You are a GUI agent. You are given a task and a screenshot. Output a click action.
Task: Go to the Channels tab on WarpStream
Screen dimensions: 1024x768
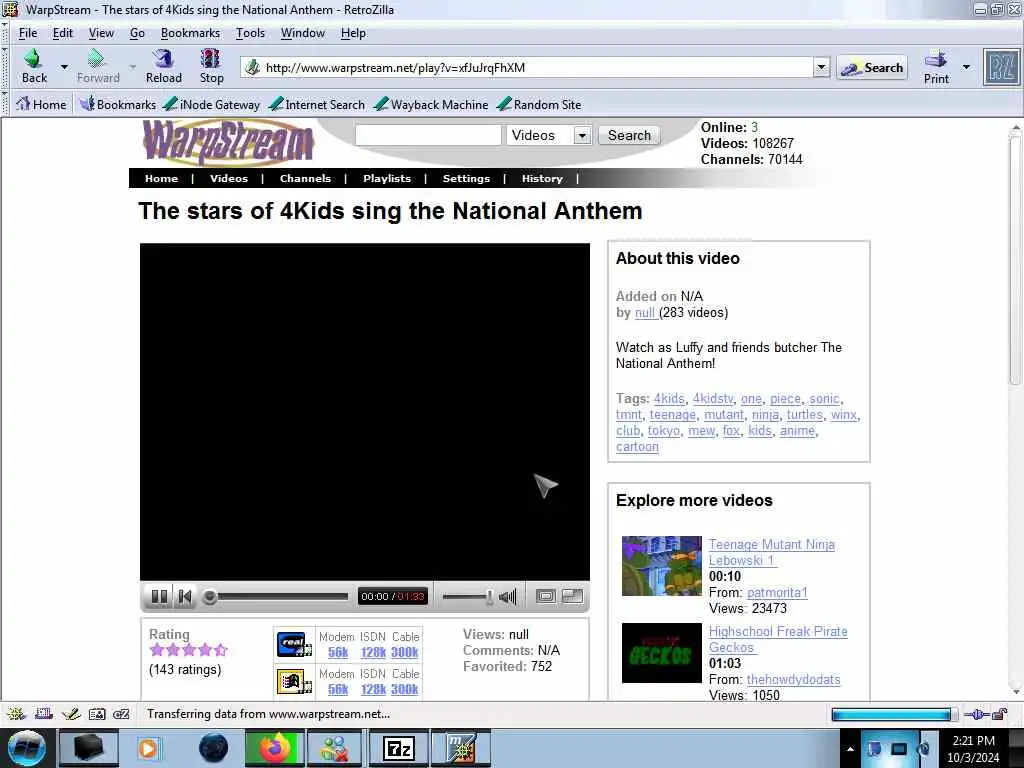pyautogui.click(x=305, y=178)
